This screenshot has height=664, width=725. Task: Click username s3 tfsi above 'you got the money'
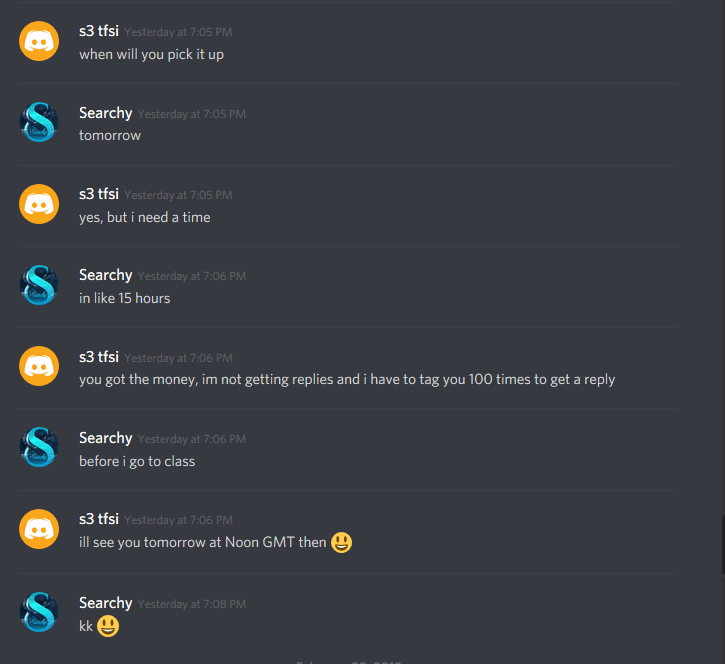coord(99,357)
